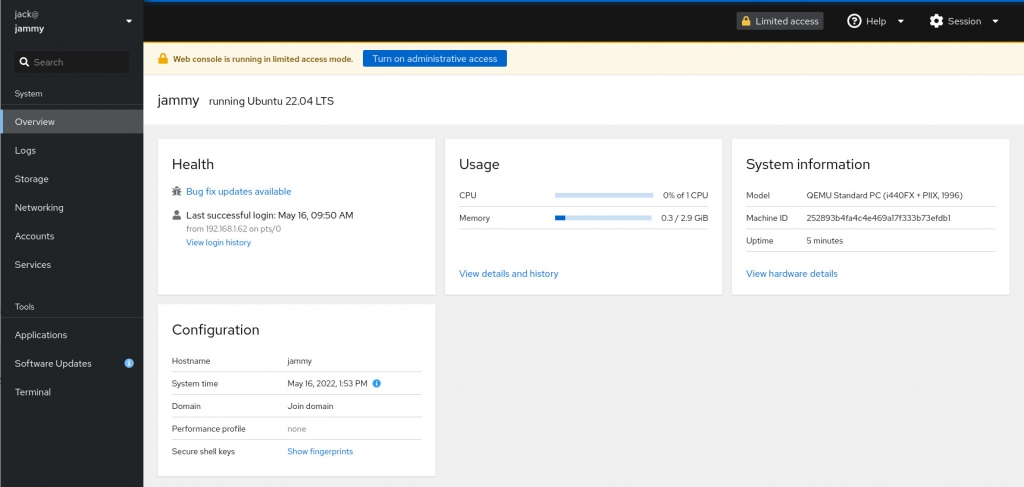
Task: Open the Help dropdown arrow
Action: click(x=901, y=21)
